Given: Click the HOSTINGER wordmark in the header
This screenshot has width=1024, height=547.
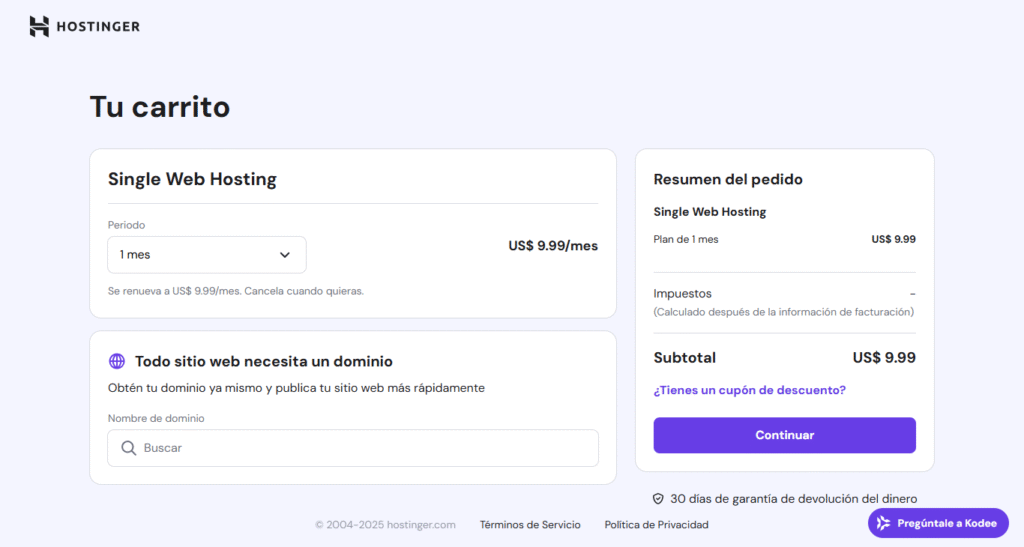Looking at the screenshot, I should (98, 27).
